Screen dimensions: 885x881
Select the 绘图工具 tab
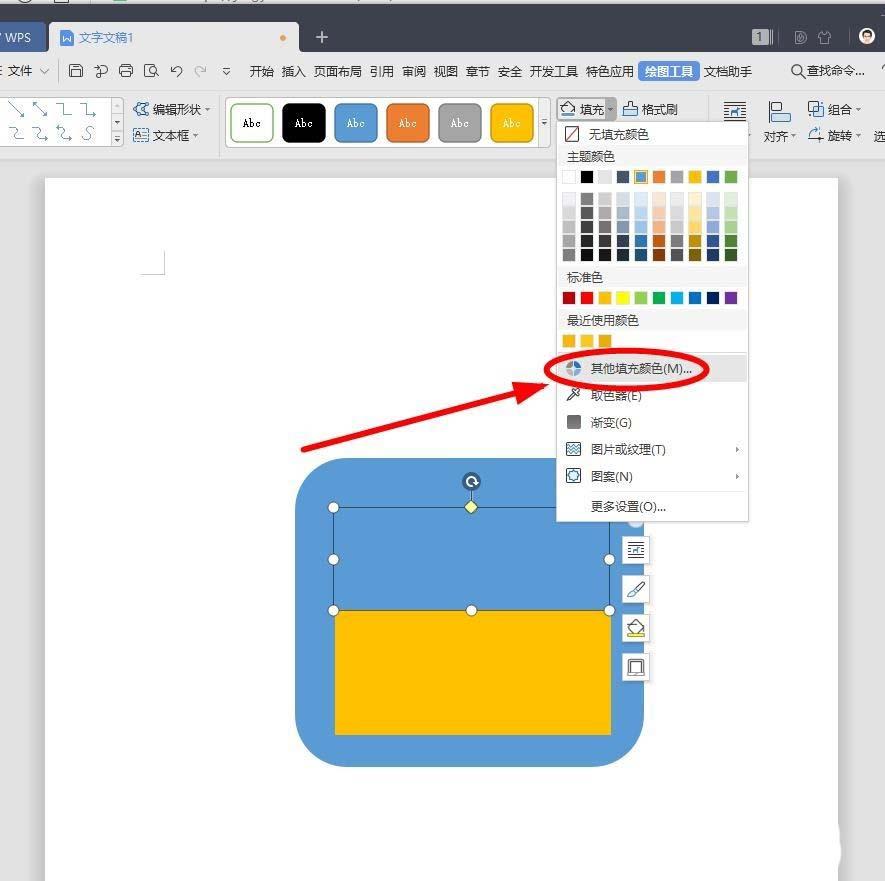pyautogui.click(x=669, y=71)
